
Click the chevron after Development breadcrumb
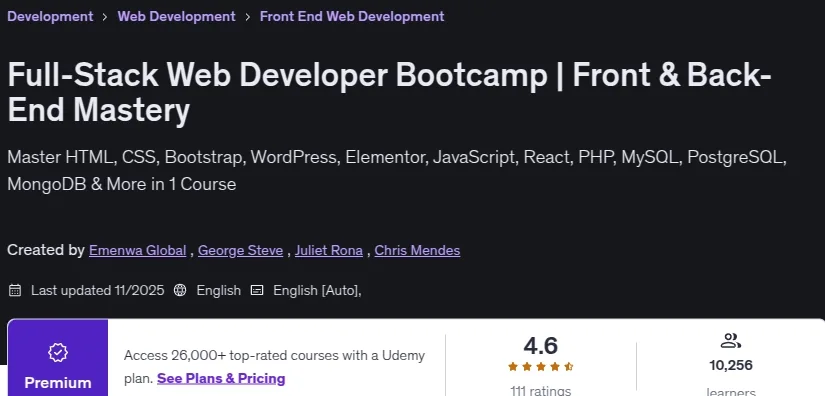pyautogui.click(x=105, y=17)
